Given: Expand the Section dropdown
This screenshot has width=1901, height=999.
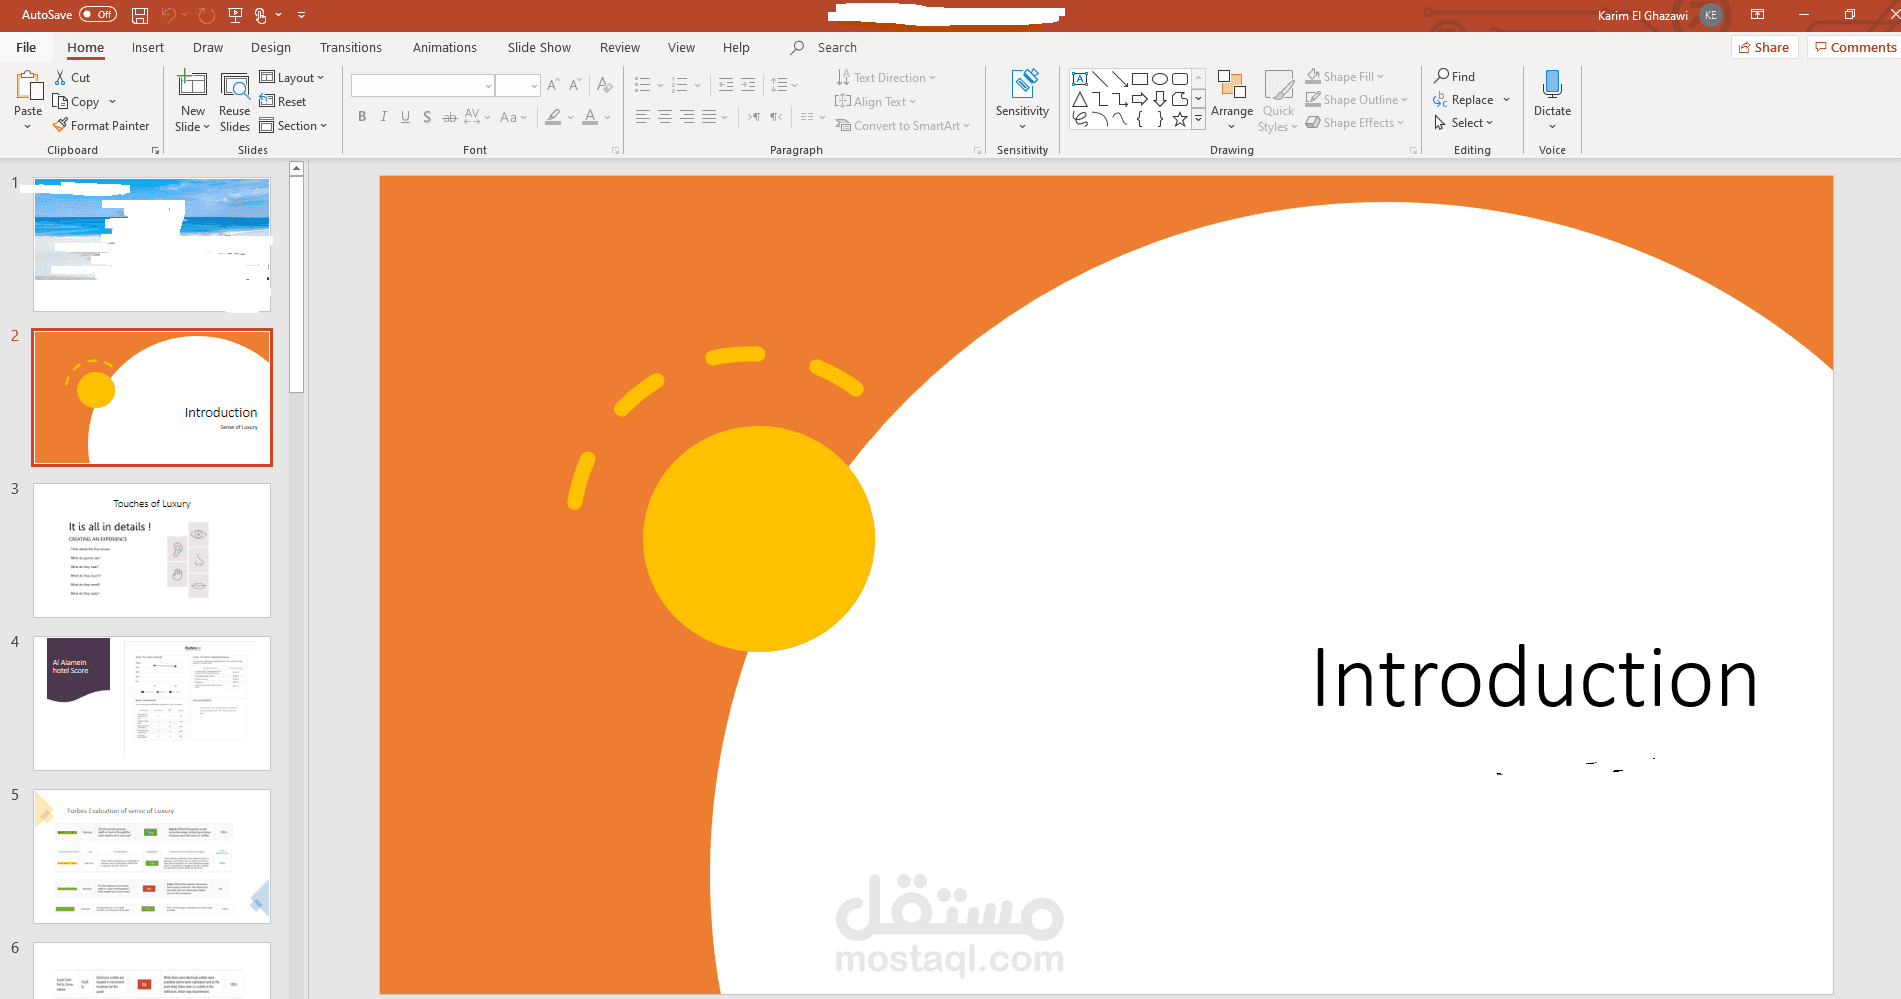Looking at the screenshot, I should coord(293,125).
